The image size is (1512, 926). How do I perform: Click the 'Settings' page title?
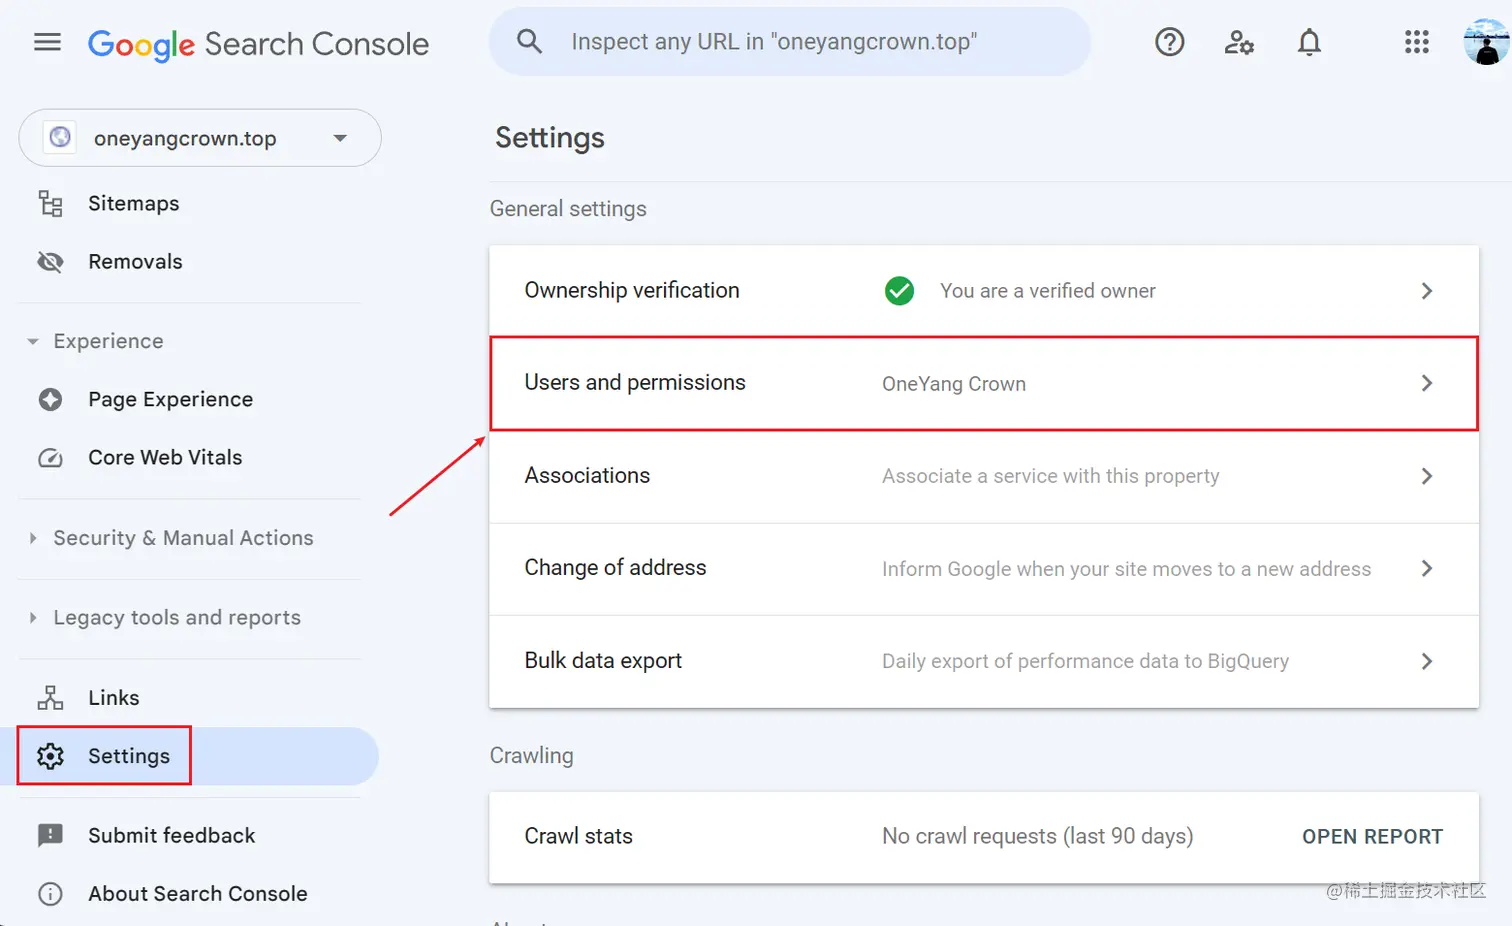pyautogui.click(x=550, y=137)
